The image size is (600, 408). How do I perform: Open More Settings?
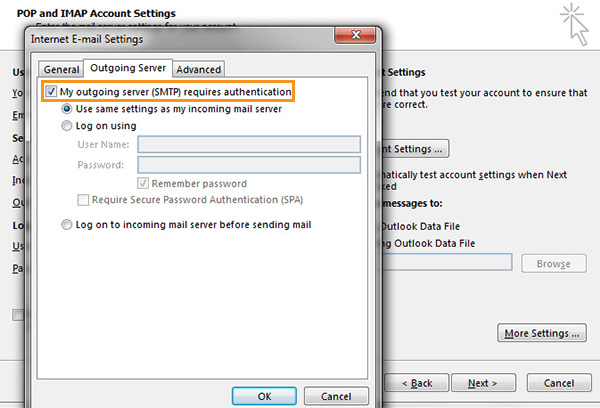click(542, 333)
